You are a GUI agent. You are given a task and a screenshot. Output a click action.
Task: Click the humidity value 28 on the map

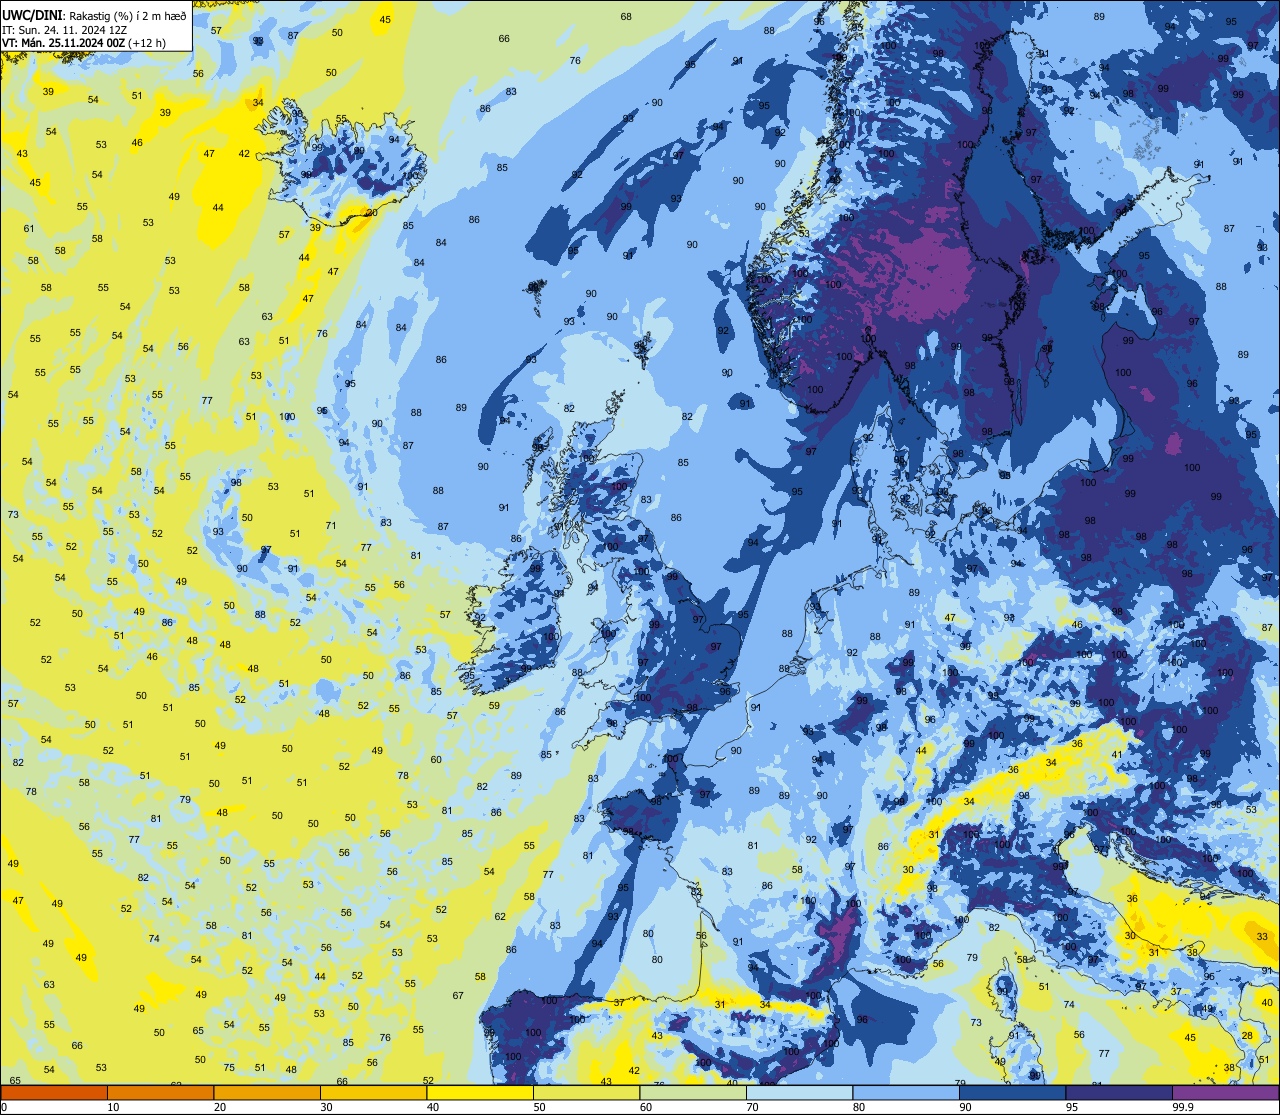(1247, 1036)
